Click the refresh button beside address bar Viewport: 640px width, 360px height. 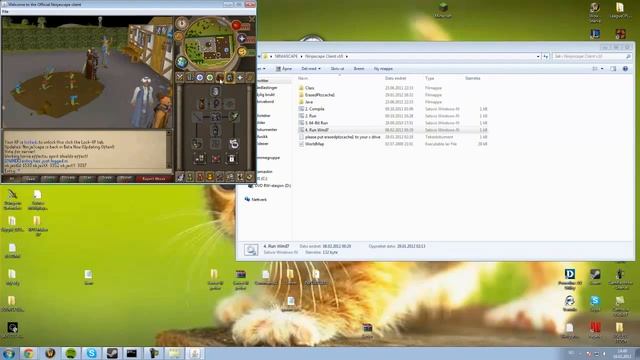click(546, 56)
